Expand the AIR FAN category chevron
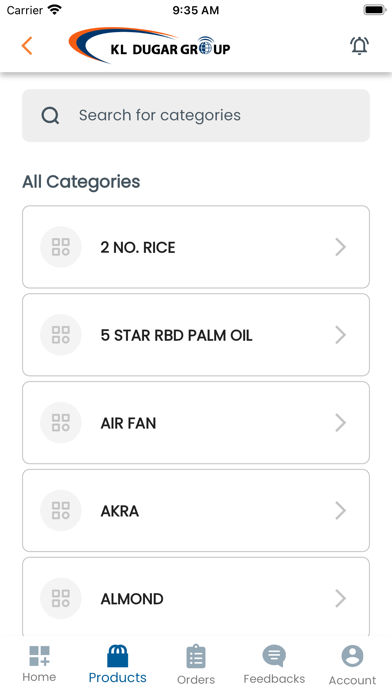Screen dimensions: 392x696 click(341, 423)
